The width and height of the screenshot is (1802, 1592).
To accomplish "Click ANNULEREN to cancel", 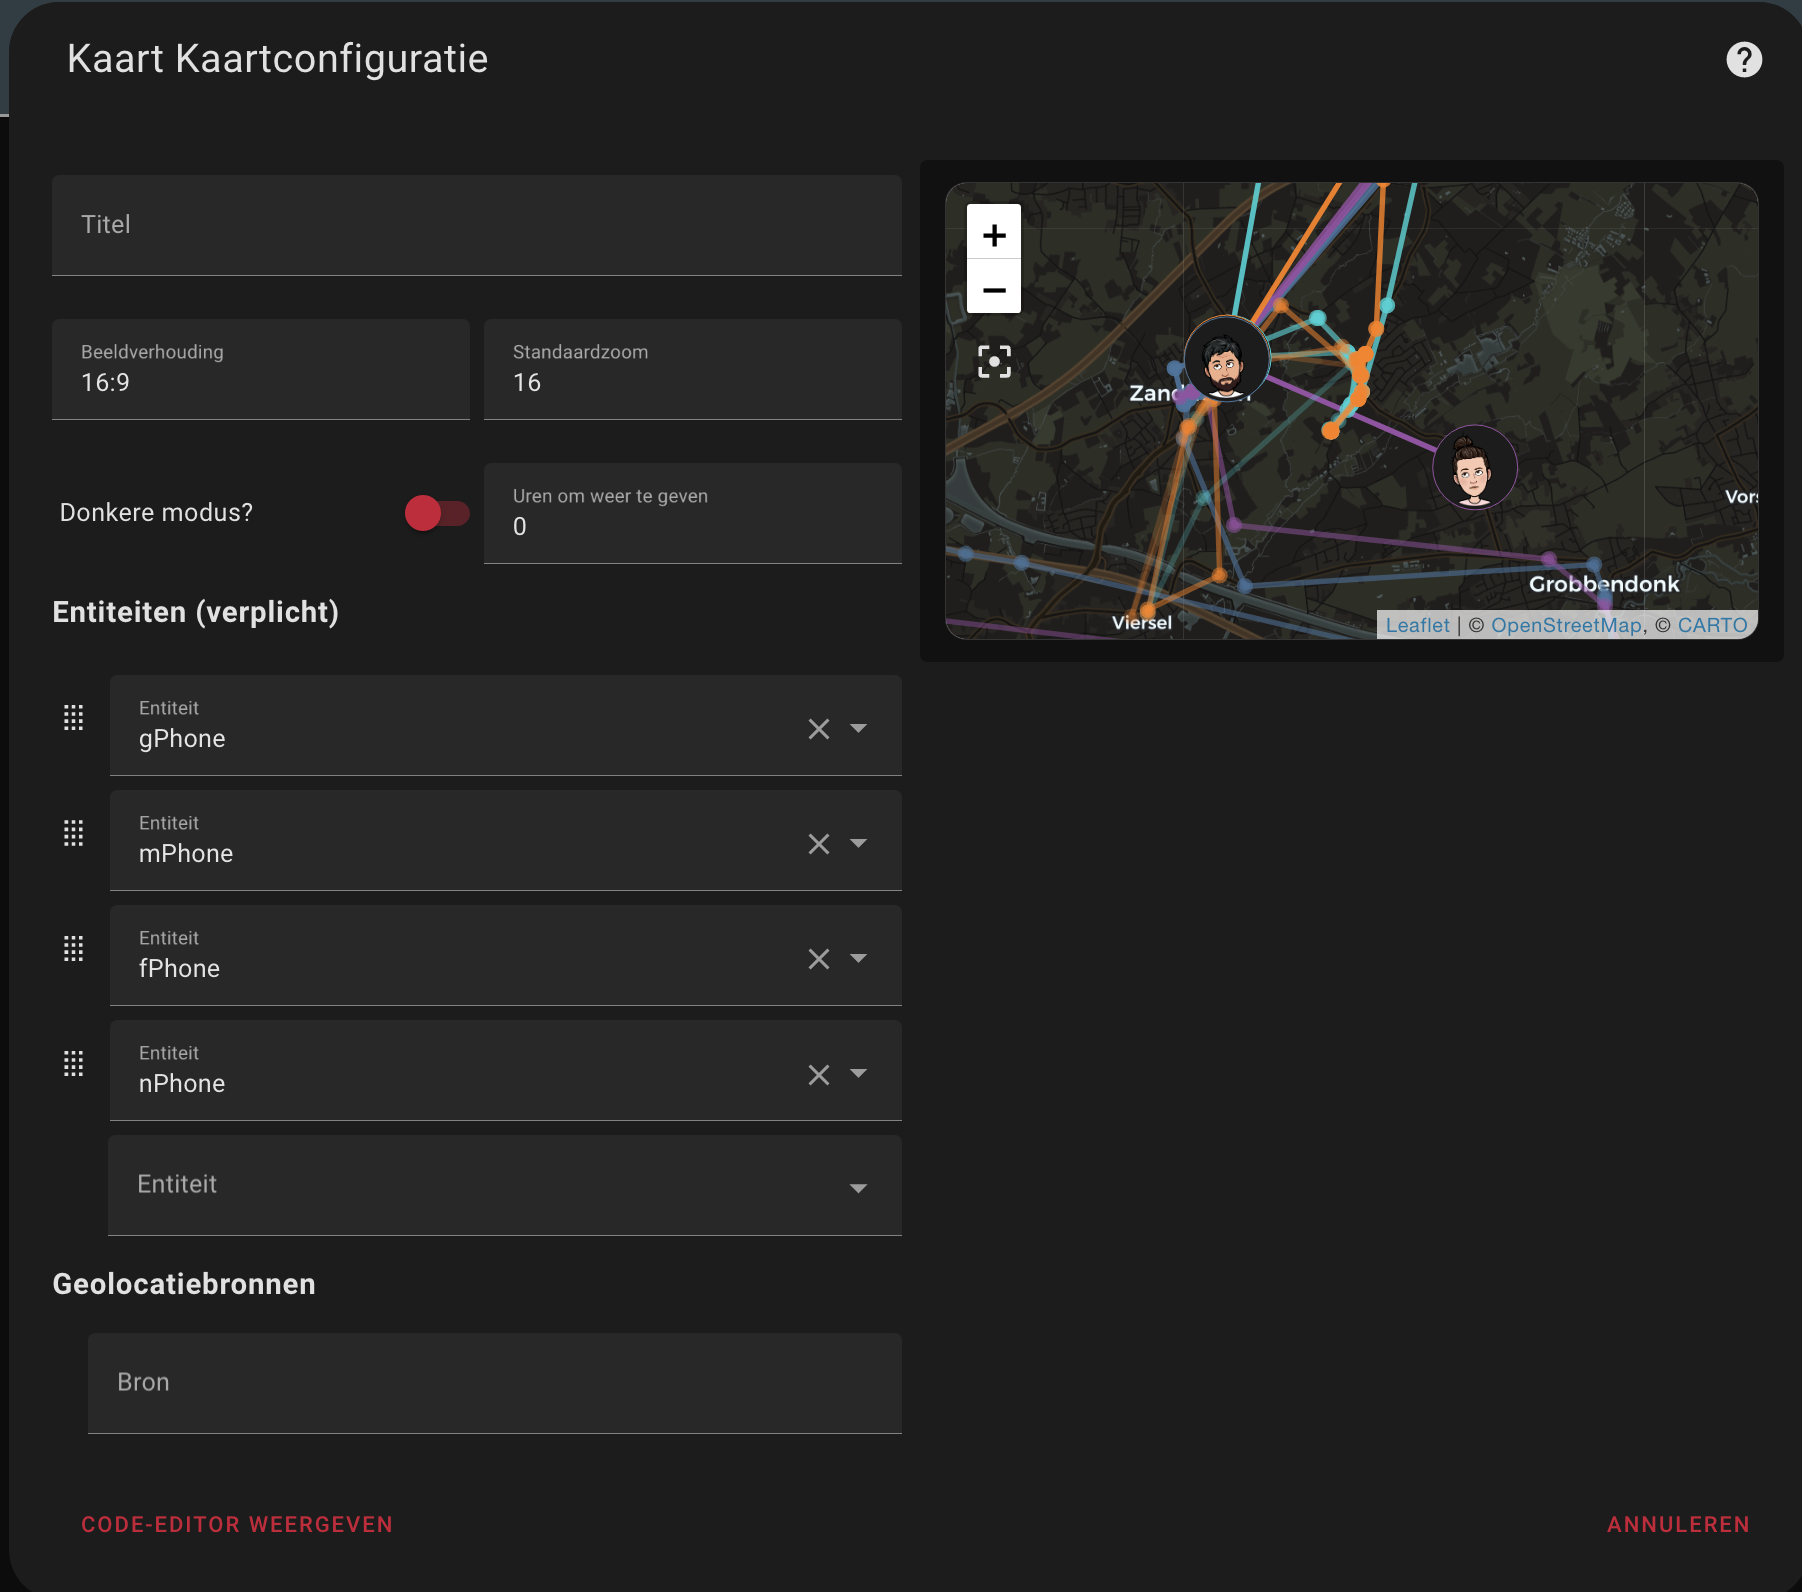I will [1679, 1524].
